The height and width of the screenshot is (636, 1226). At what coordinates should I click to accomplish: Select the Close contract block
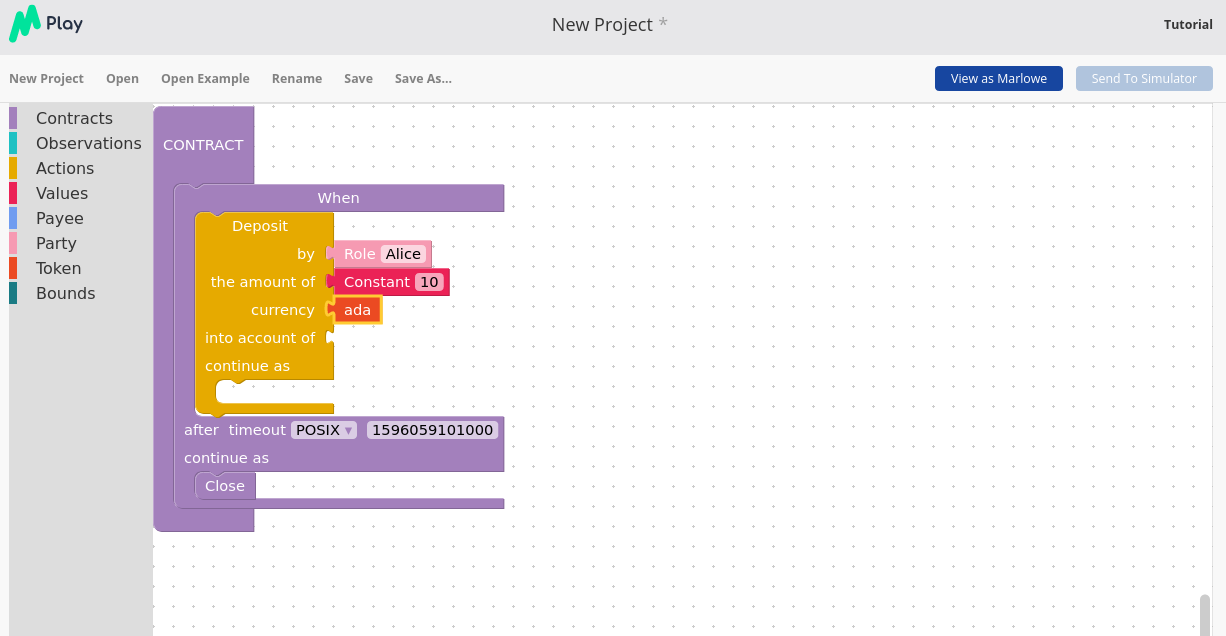pyautogui.click(x=225, y=486)
